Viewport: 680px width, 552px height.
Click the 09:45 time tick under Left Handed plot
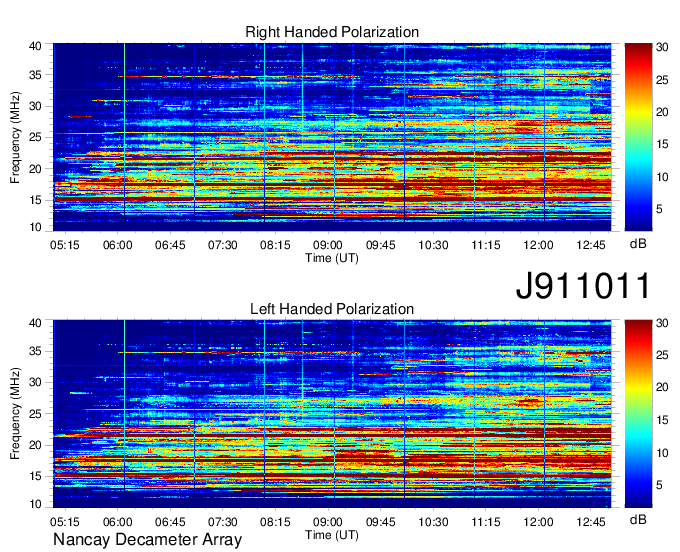pyautogui.click(x=380, y=522)
